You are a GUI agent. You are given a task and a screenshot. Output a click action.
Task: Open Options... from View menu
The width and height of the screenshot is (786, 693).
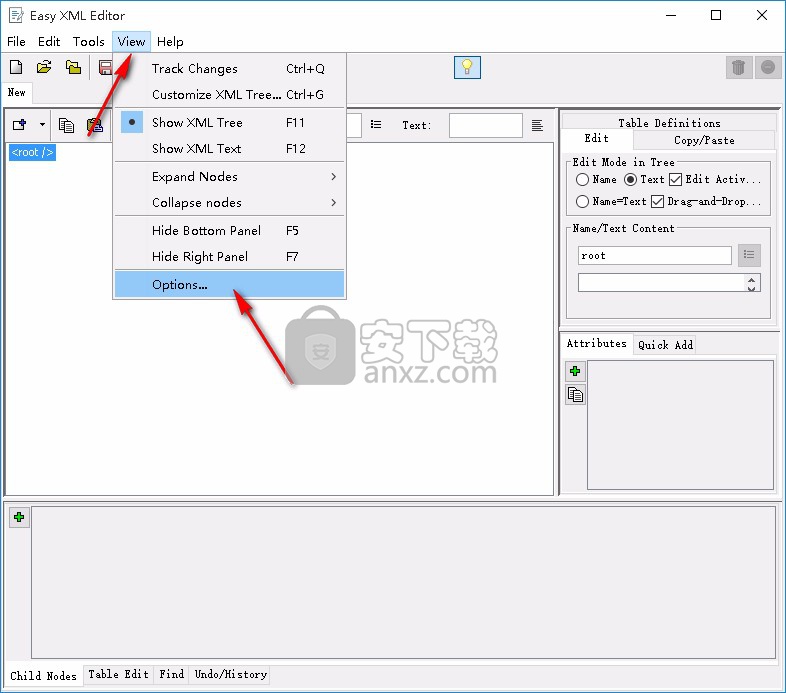[x=230, y=284]
